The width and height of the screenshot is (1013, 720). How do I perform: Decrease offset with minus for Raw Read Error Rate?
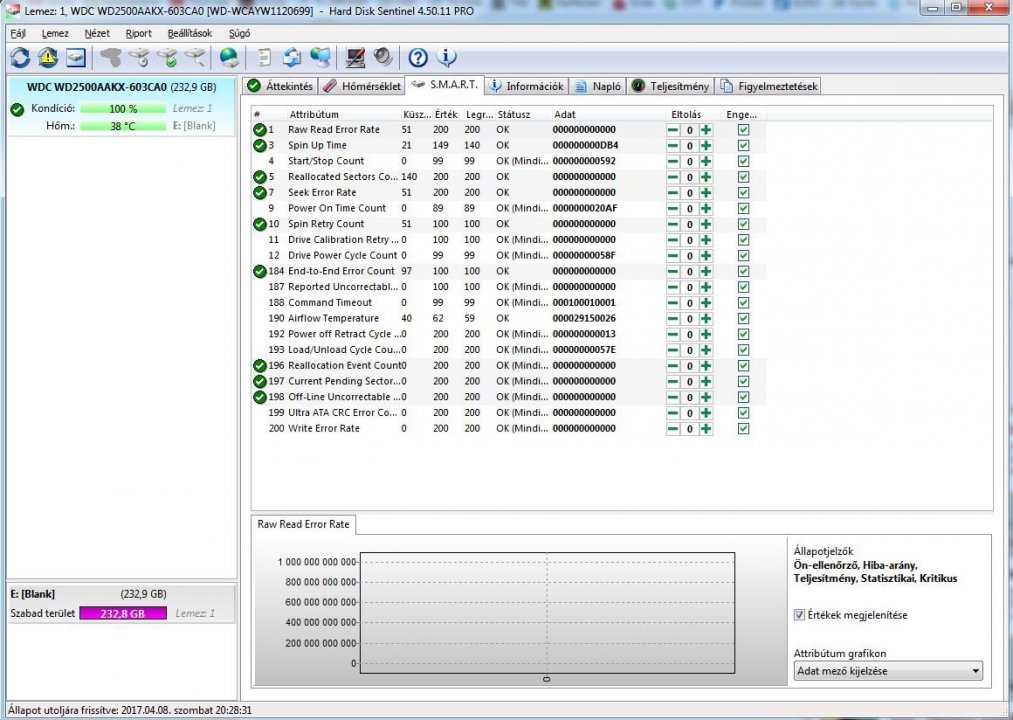pyautogui.click(x=673, y=130)
